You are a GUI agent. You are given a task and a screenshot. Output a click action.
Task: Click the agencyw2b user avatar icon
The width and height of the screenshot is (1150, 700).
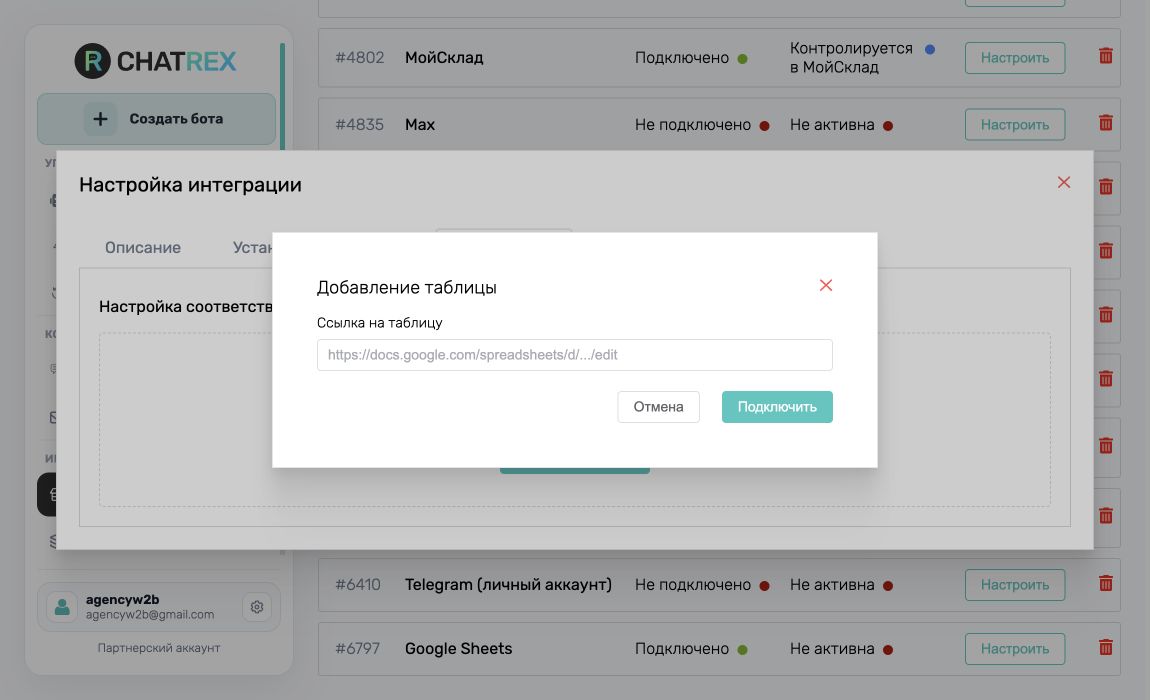tap(62, 607)
